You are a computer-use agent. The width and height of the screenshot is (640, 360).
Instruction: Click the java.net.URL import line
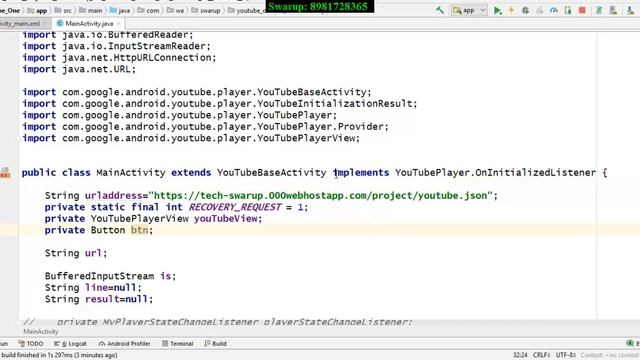[x=79, y=69]
